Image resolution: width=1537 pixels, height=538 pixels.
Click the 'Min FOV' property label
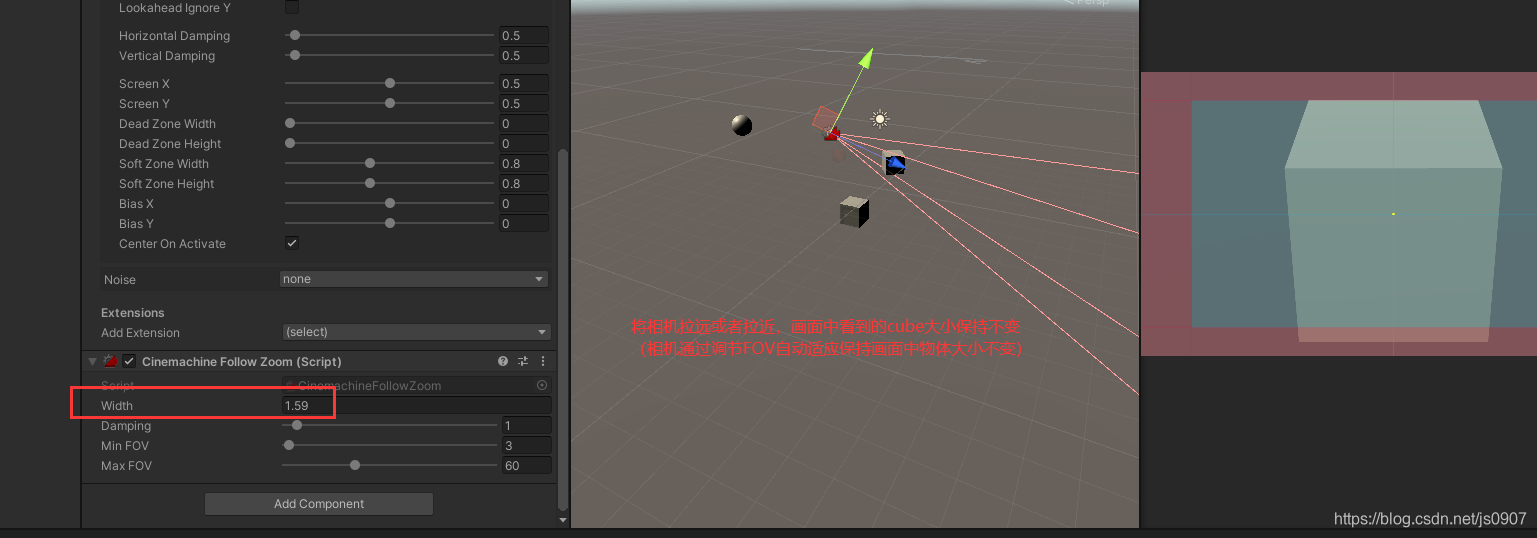pos(125,446)
